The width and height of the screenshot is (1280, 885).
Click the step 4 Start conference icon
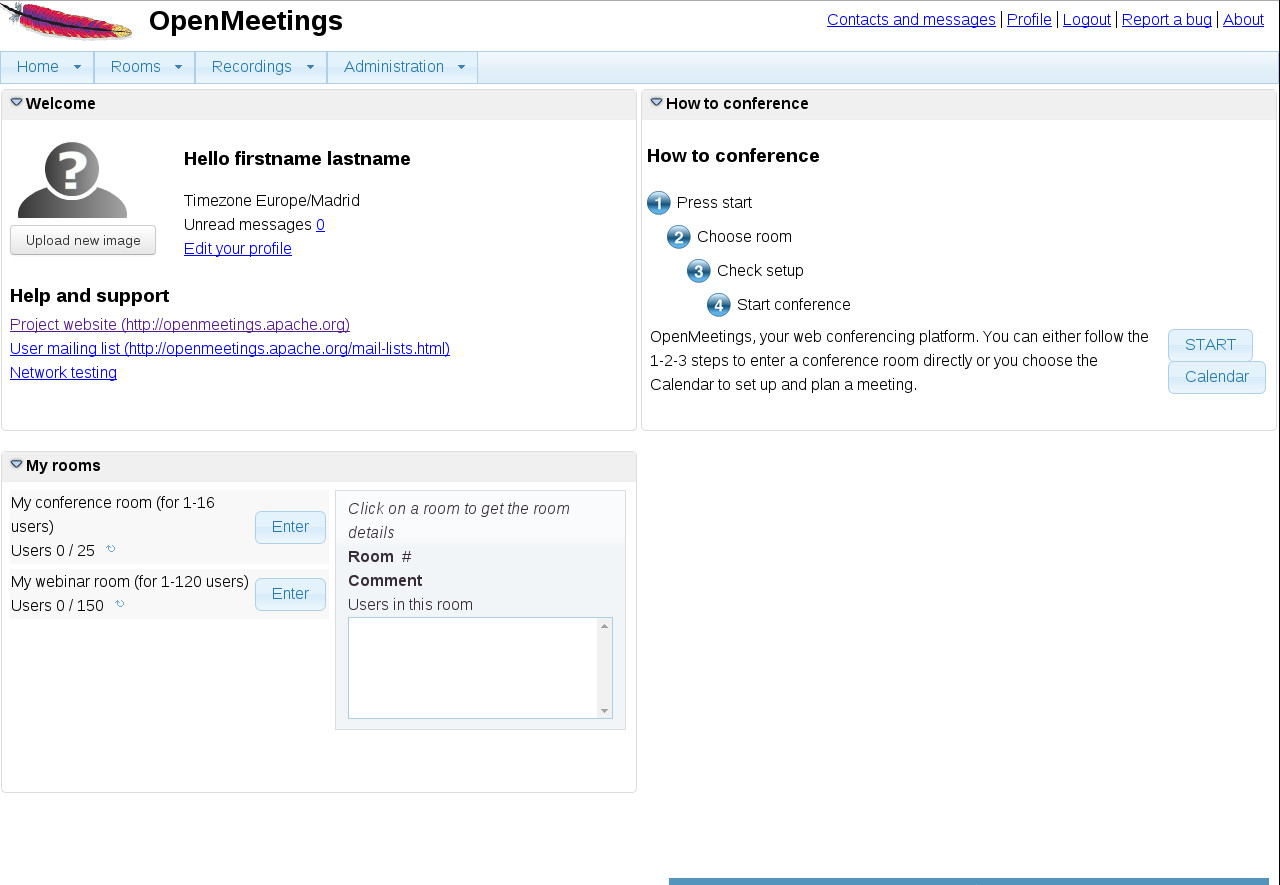(x=719, y=305)
